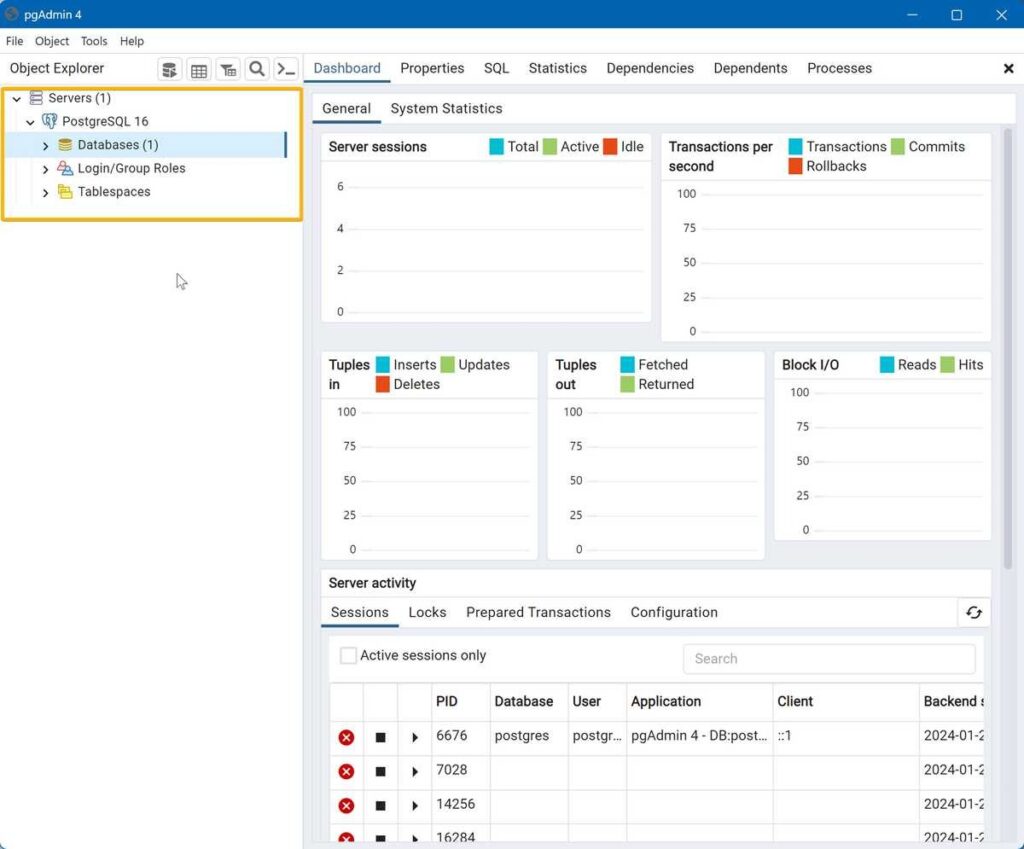Image resolution: width=1024 pixels, height=849 pixels.
Task: Click the Rollbacks legend color swatch
Action: 795,167
